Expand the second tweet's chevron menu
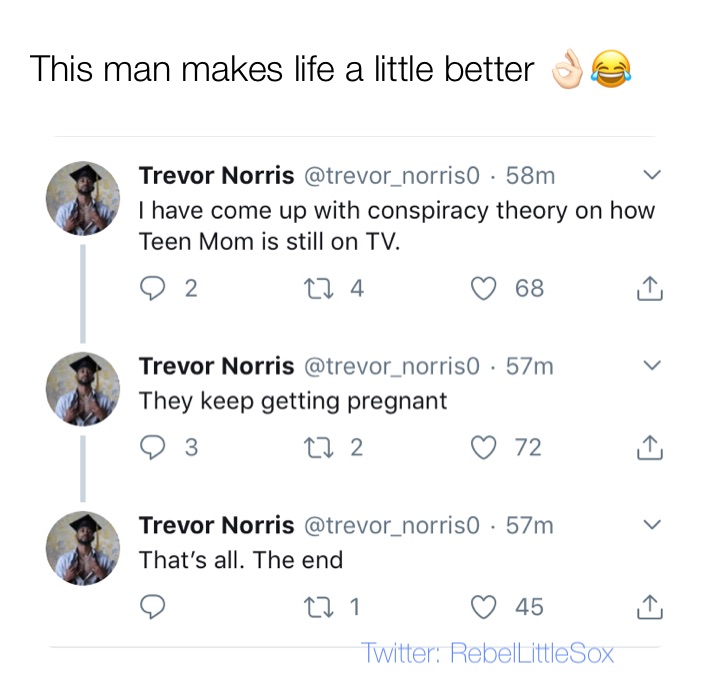 click(x=650, y=366)
